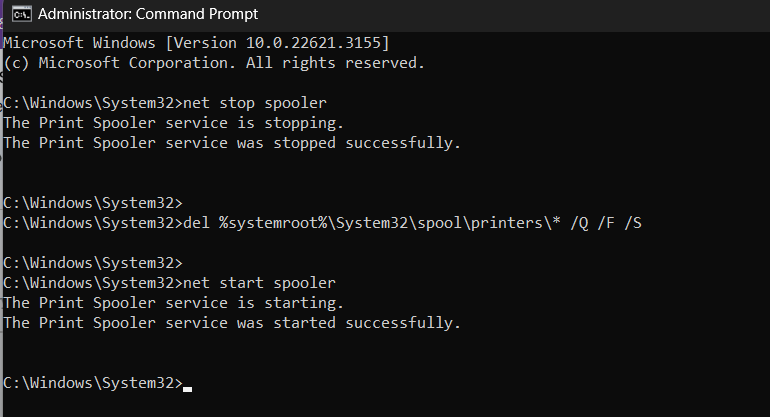Click the /Q switch in the del command
The width and height of the screenshot is (770, 417).
pyautogui.click(x=579, y=223)
